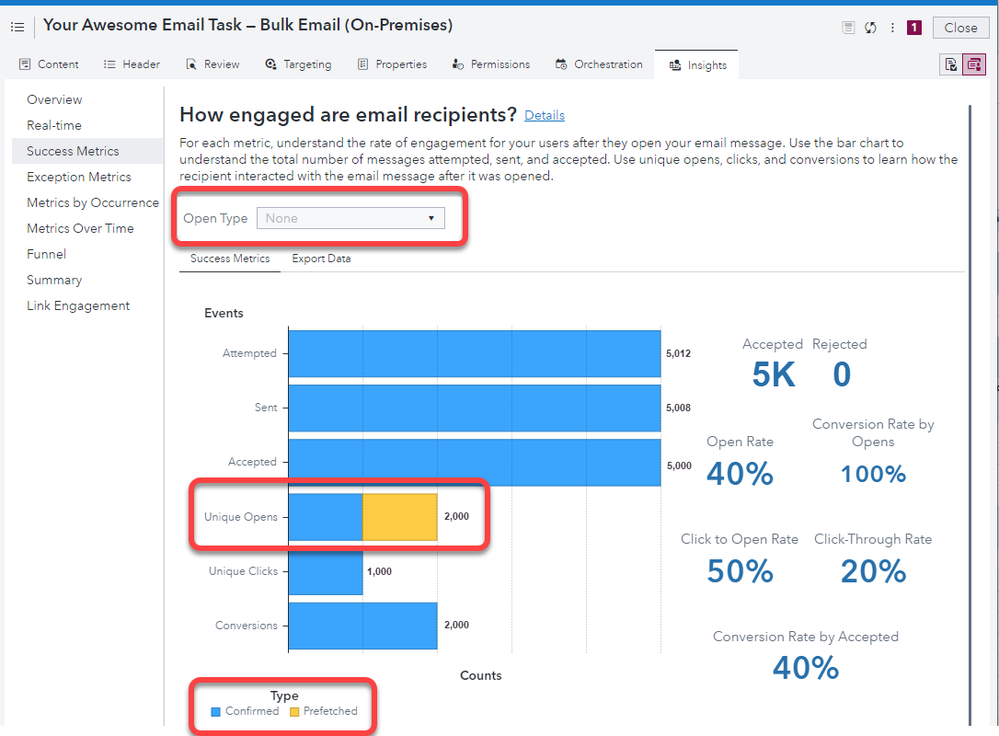Click the 5,008 Sent count label
This screenshot has width=999, height=736.
pyautogui.click(x=678, y=408)
